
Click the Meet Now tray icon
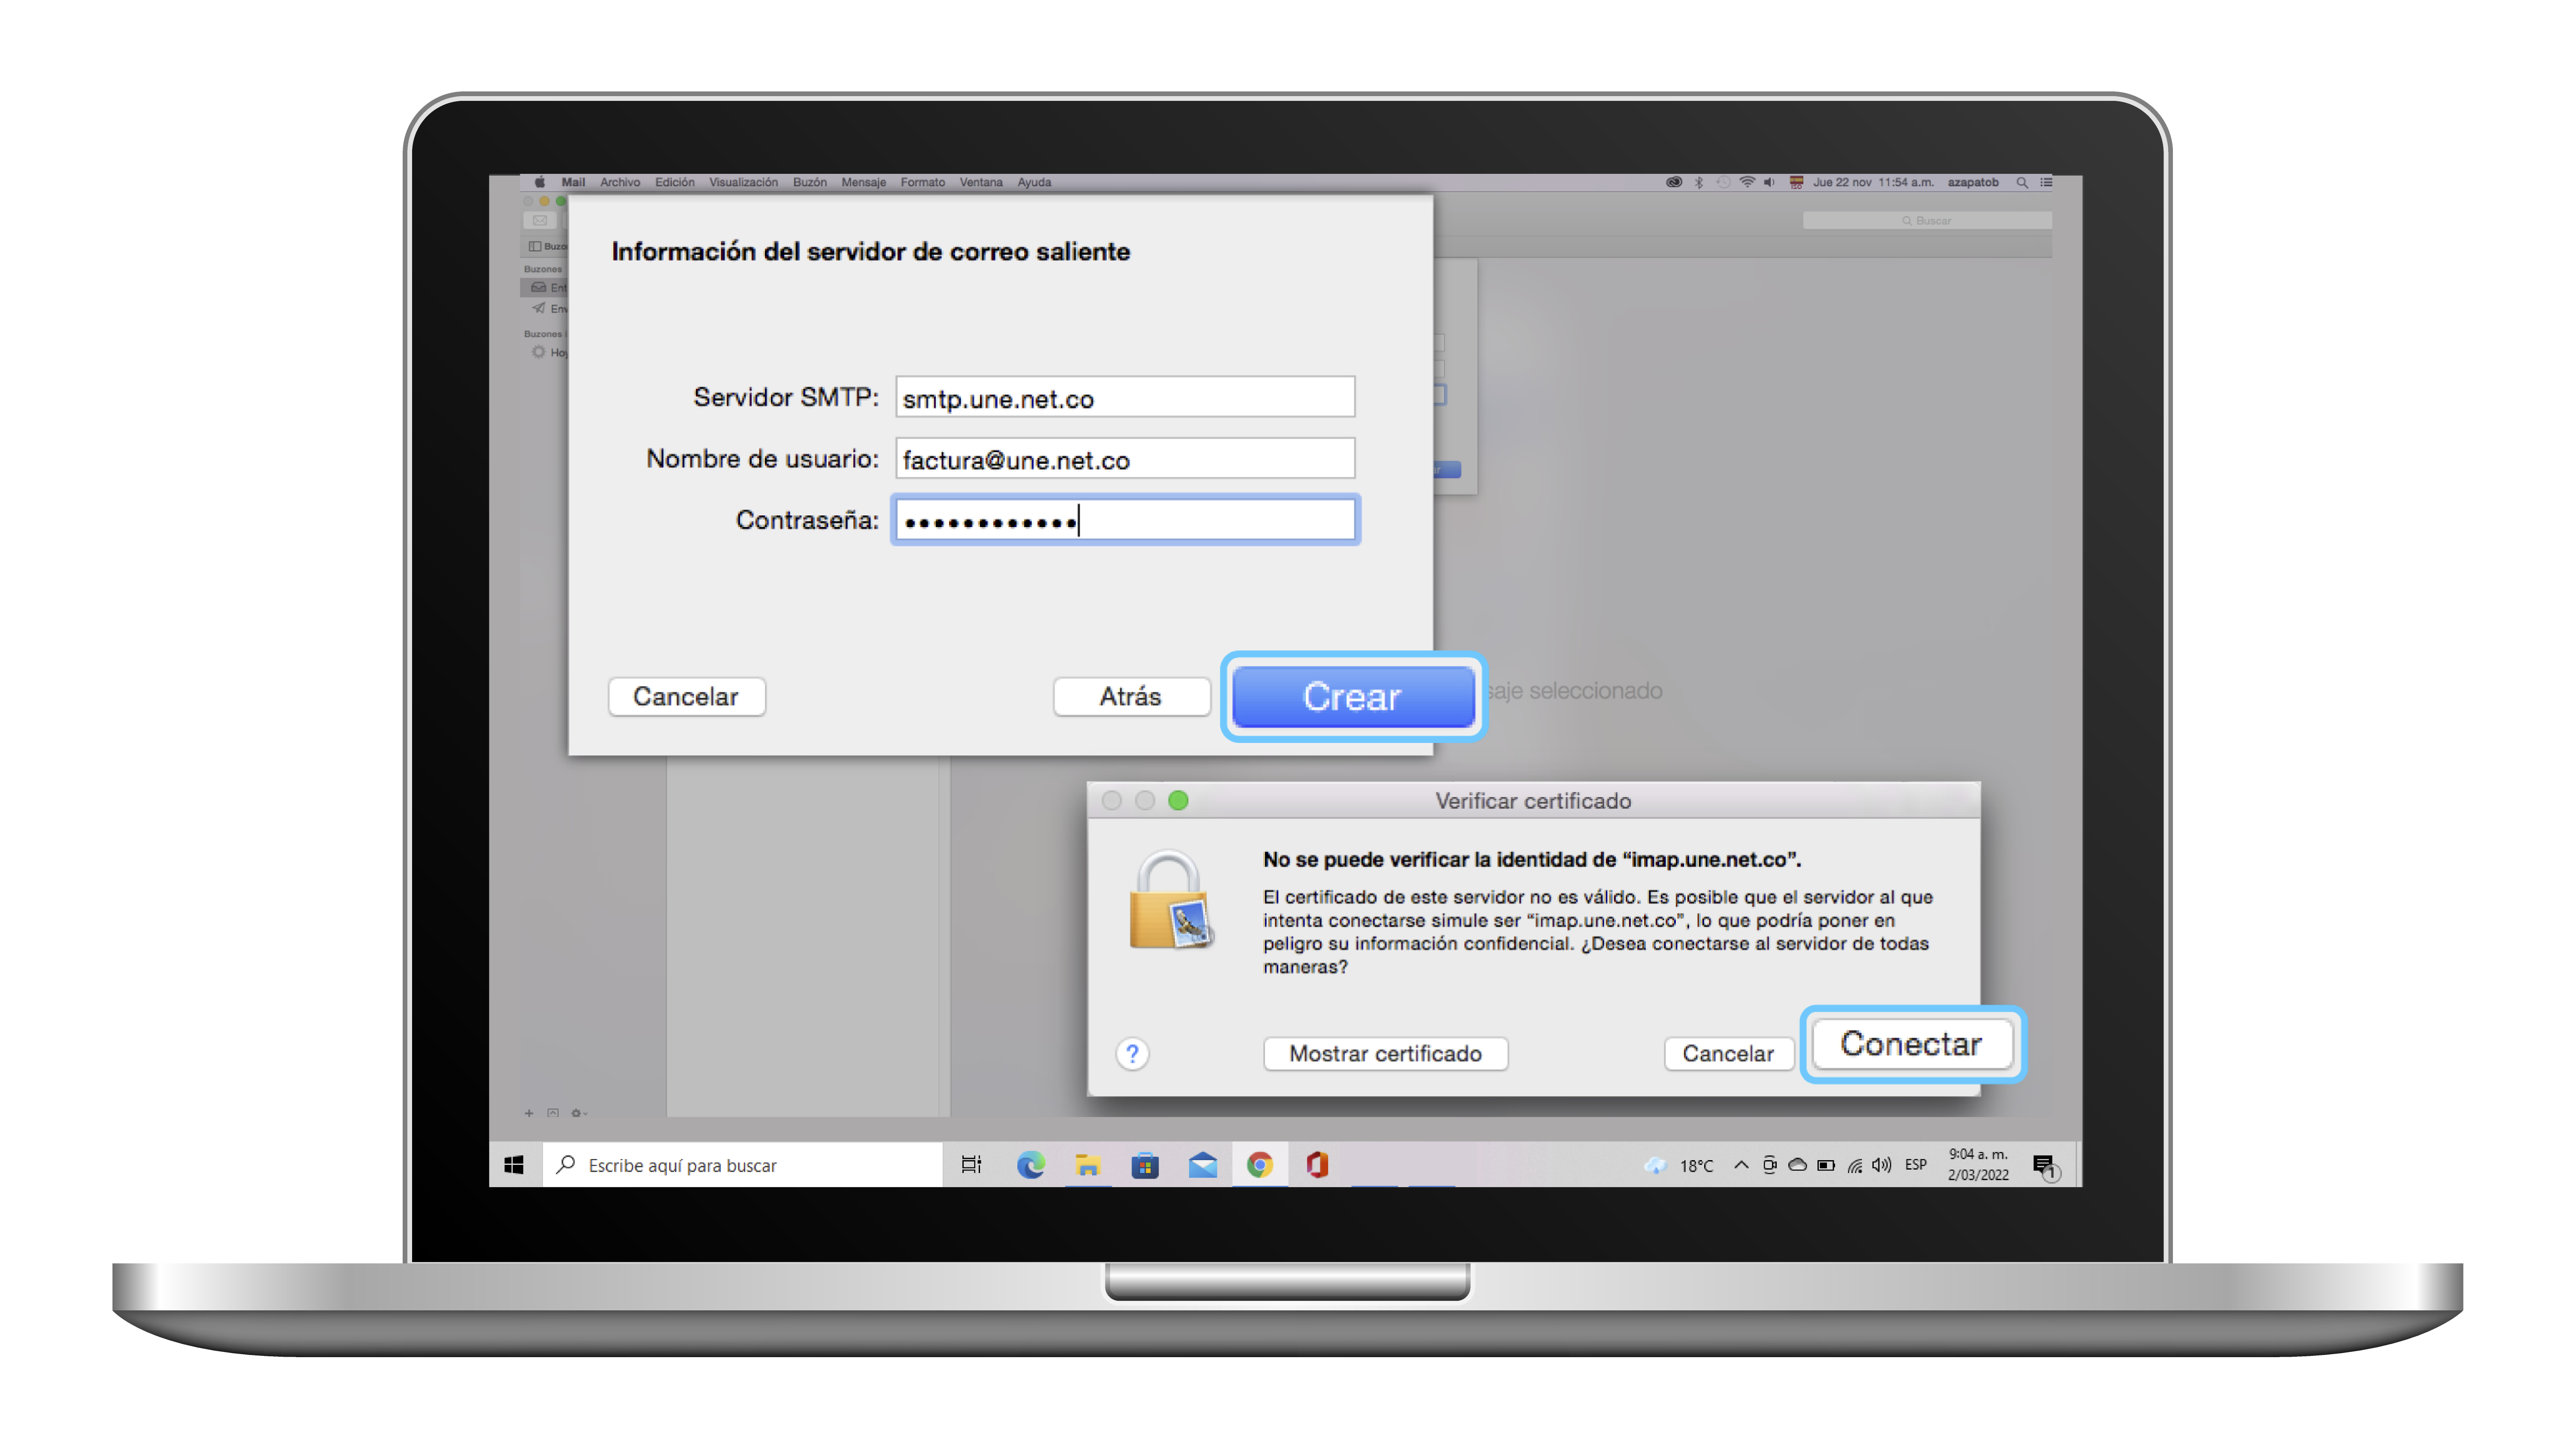pyautogui.click(x=1769, y=1165)
